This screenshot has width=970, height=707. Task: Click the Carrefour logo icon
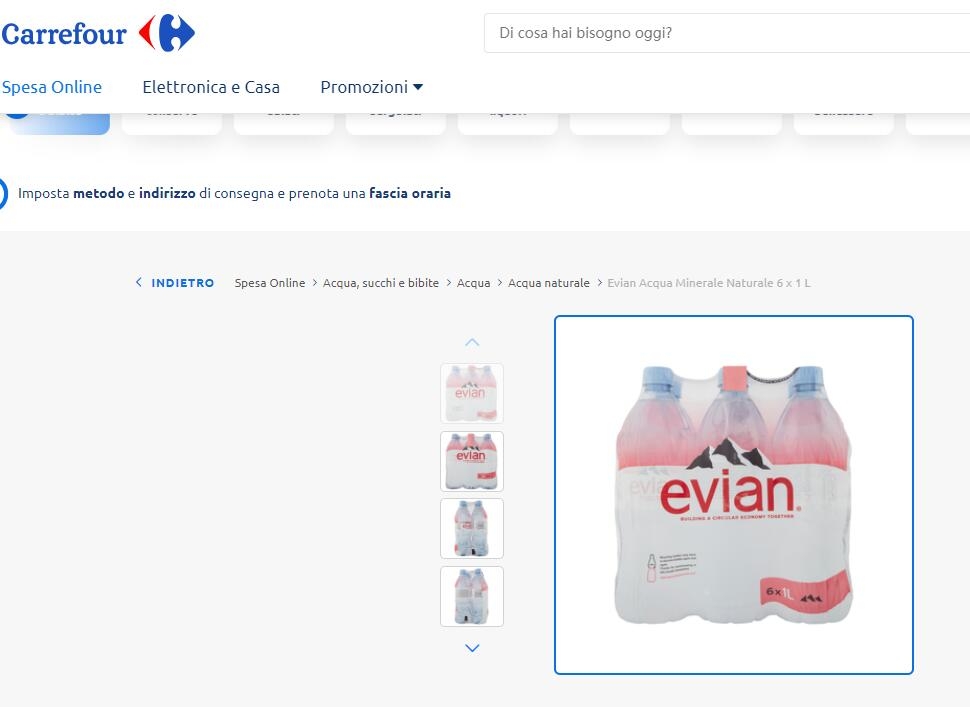(x=166, y=33)
